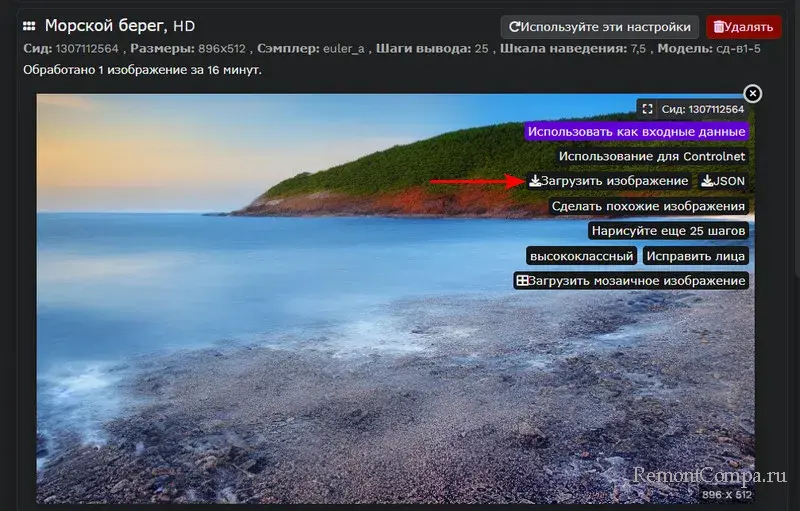This screenshot has width=800, height=511.
Task: Click the generated seashore image
Action: (x=300, y=350)
